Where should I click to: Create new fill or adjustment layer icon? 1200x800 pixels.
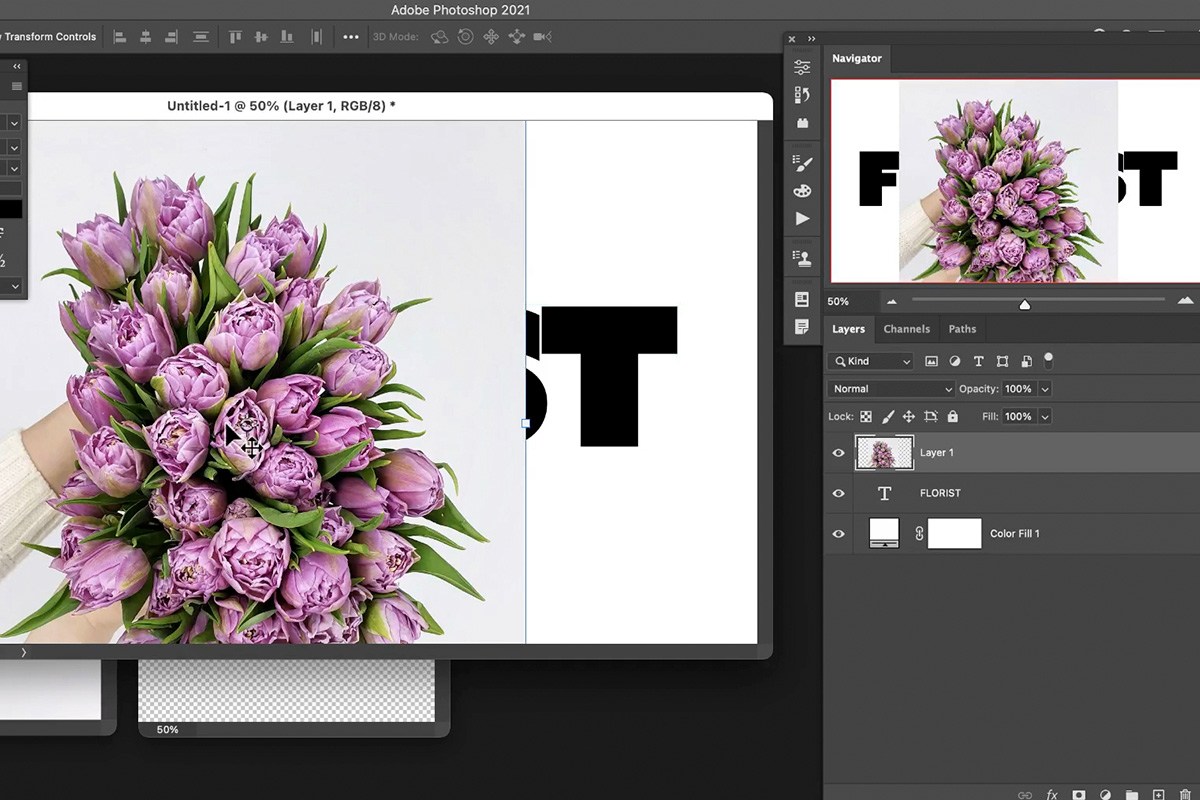click(1105, 795)
